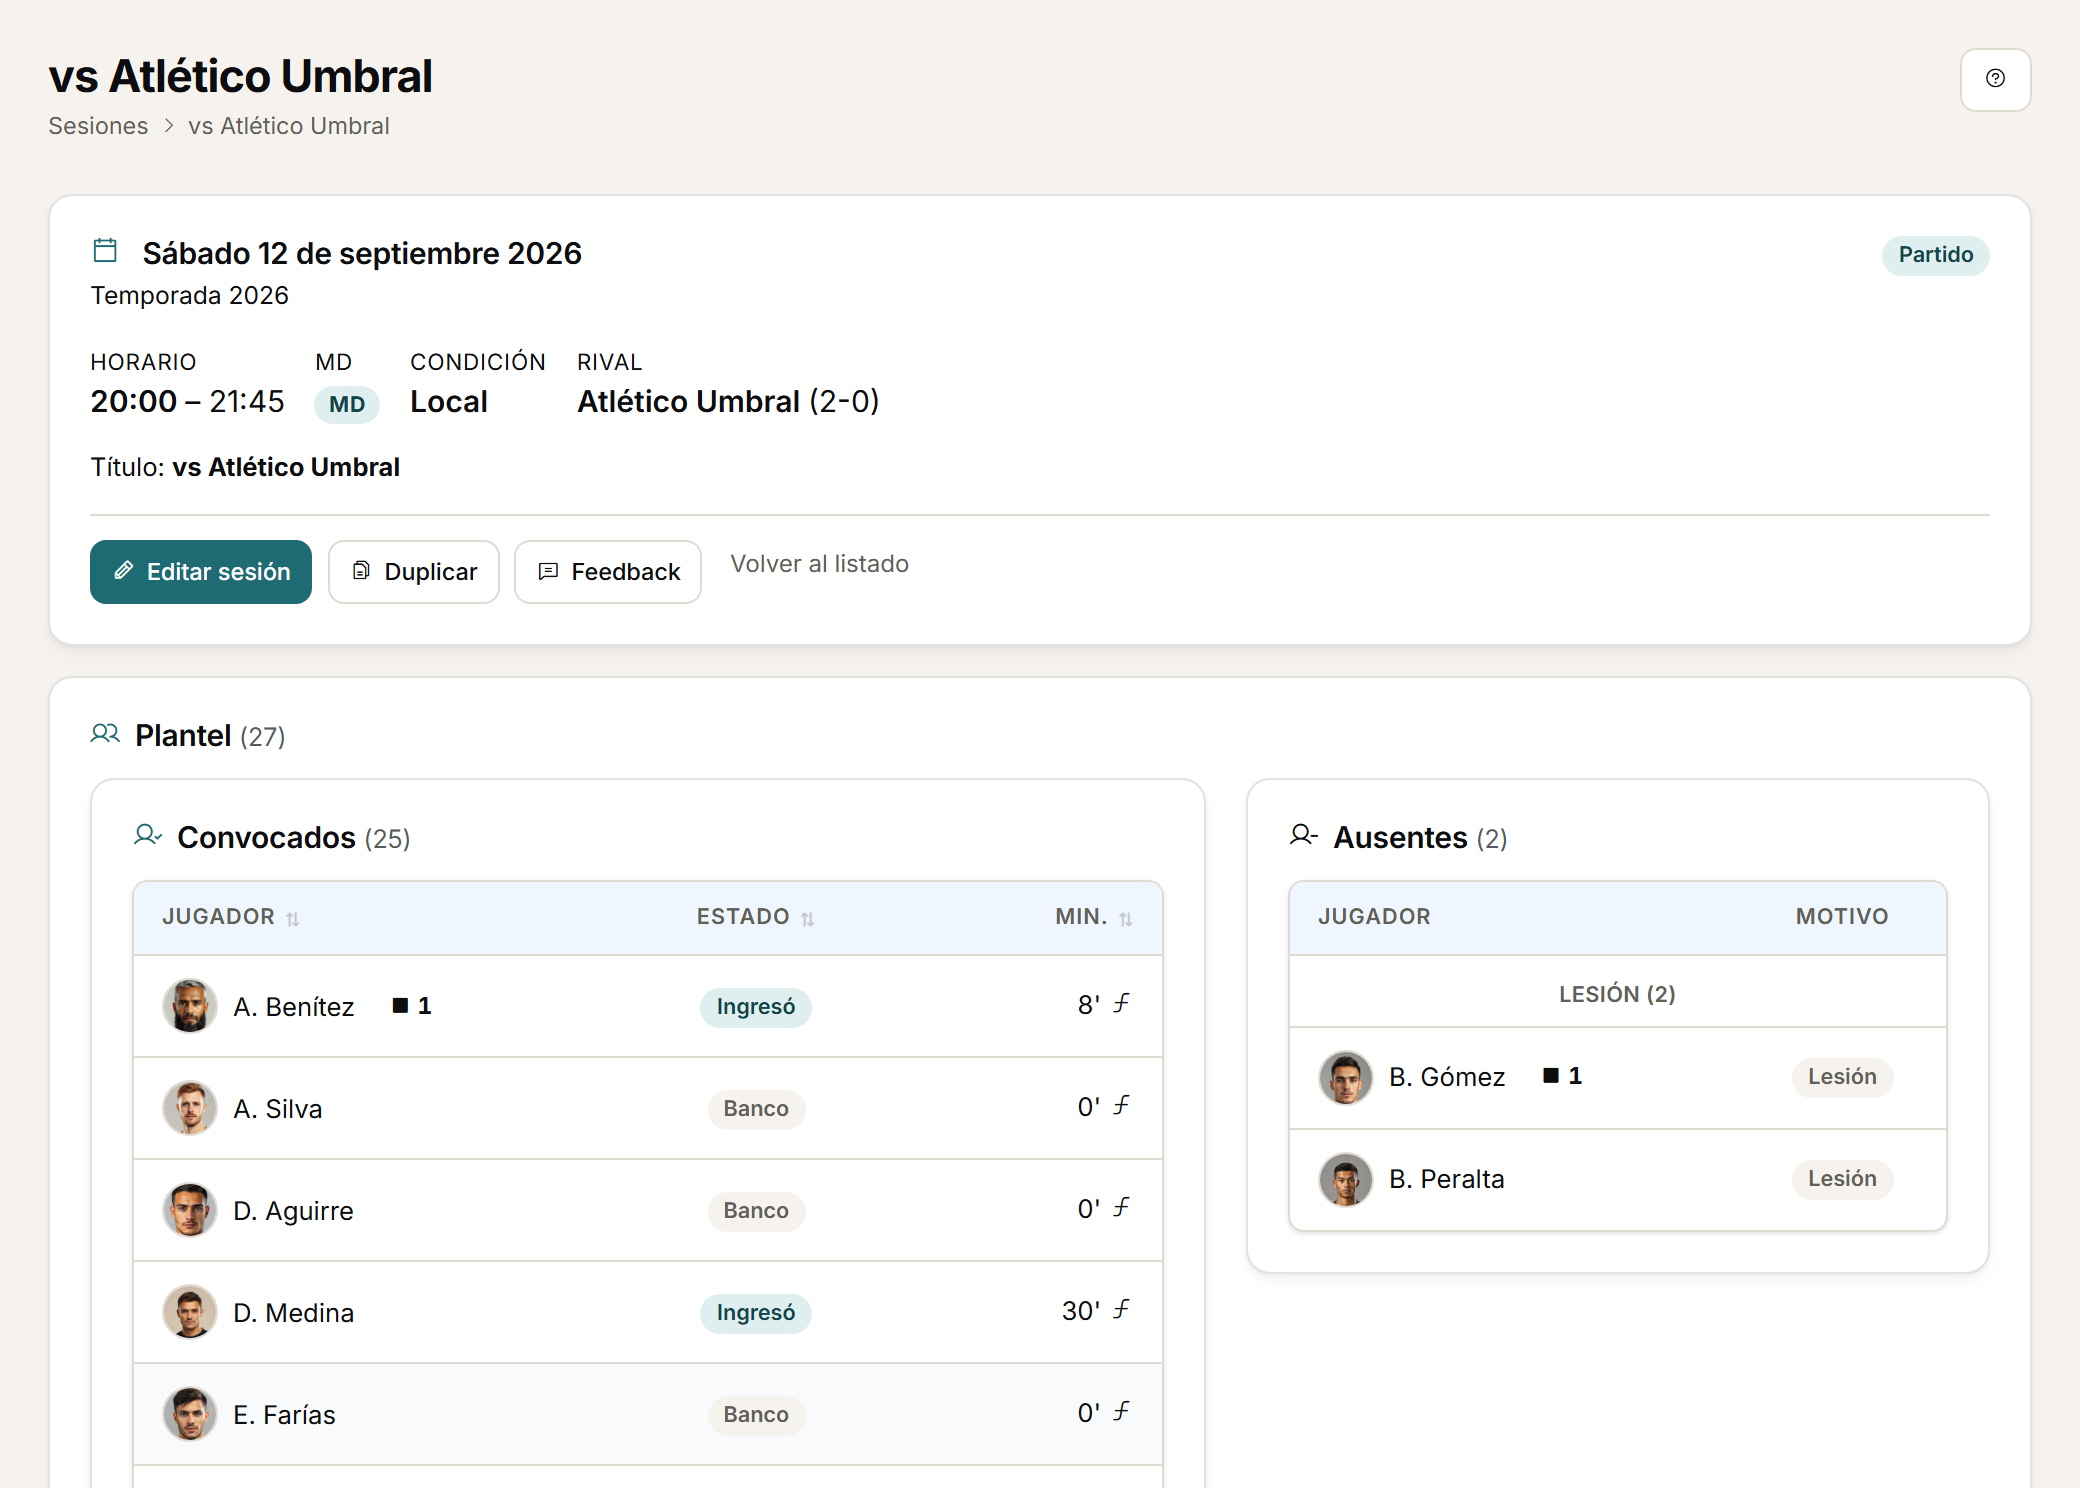This screenshot has height=1488, width=2080.
Task: Click the Local condition value
Action: (x=449, y=401)
